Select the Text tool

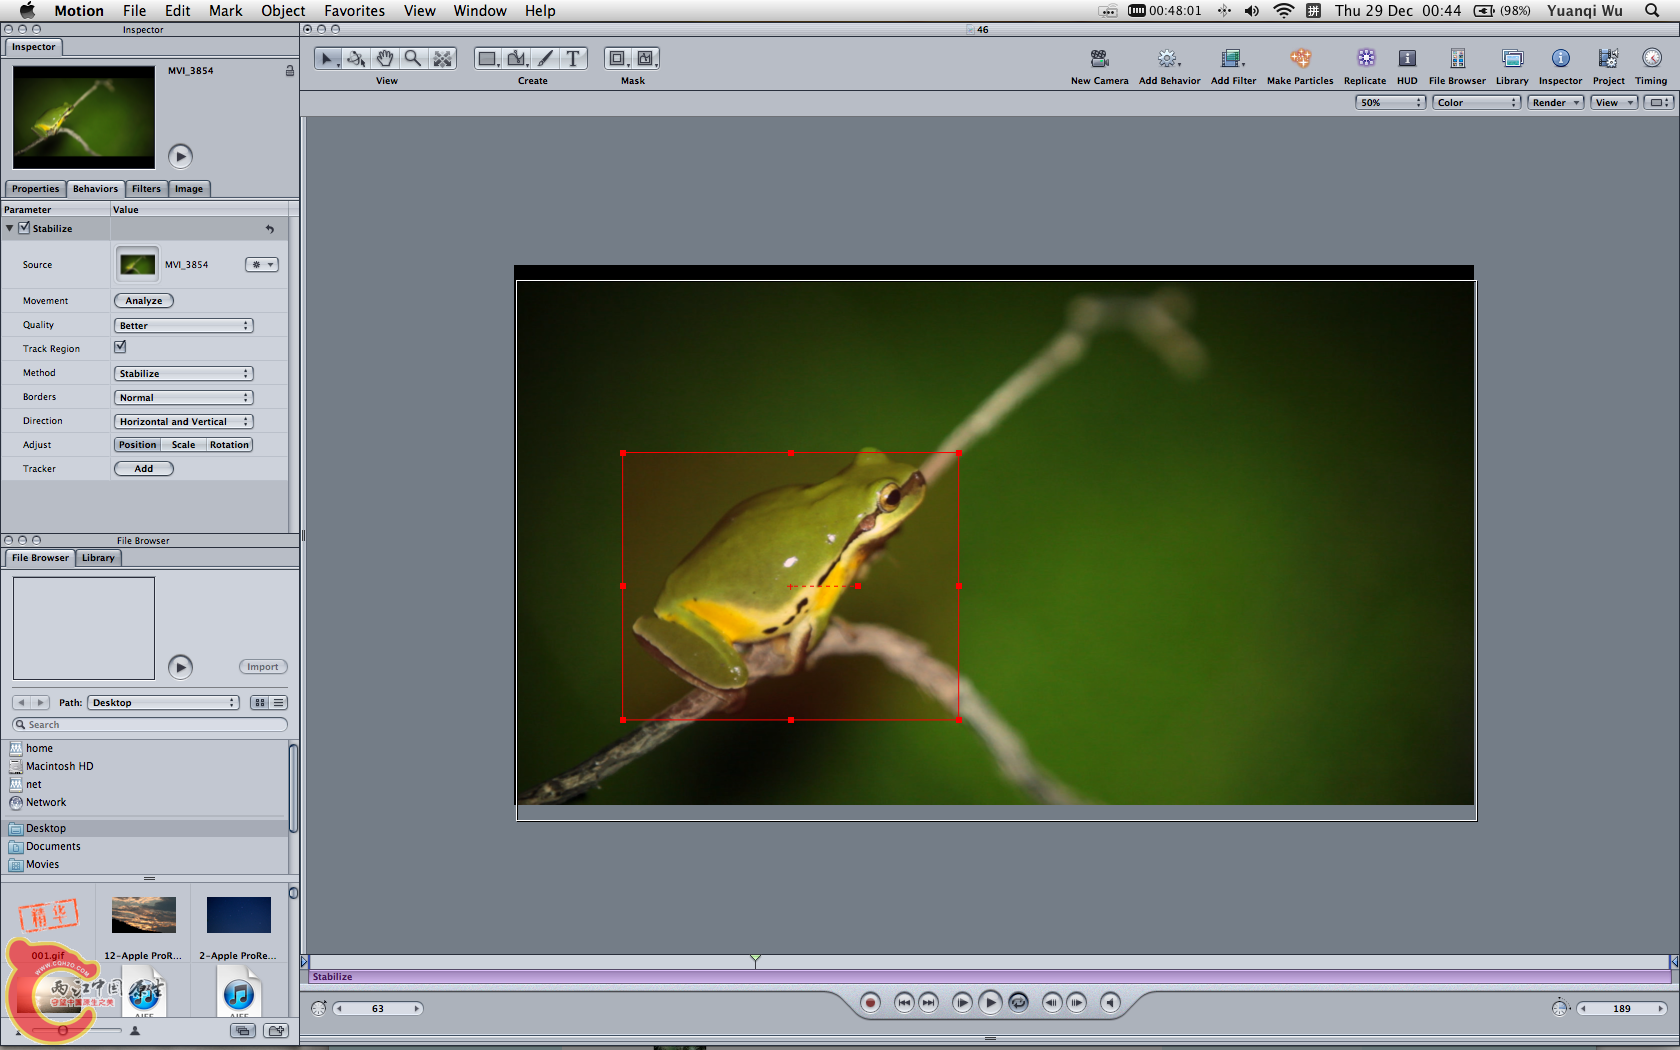(x=573, y=59)
